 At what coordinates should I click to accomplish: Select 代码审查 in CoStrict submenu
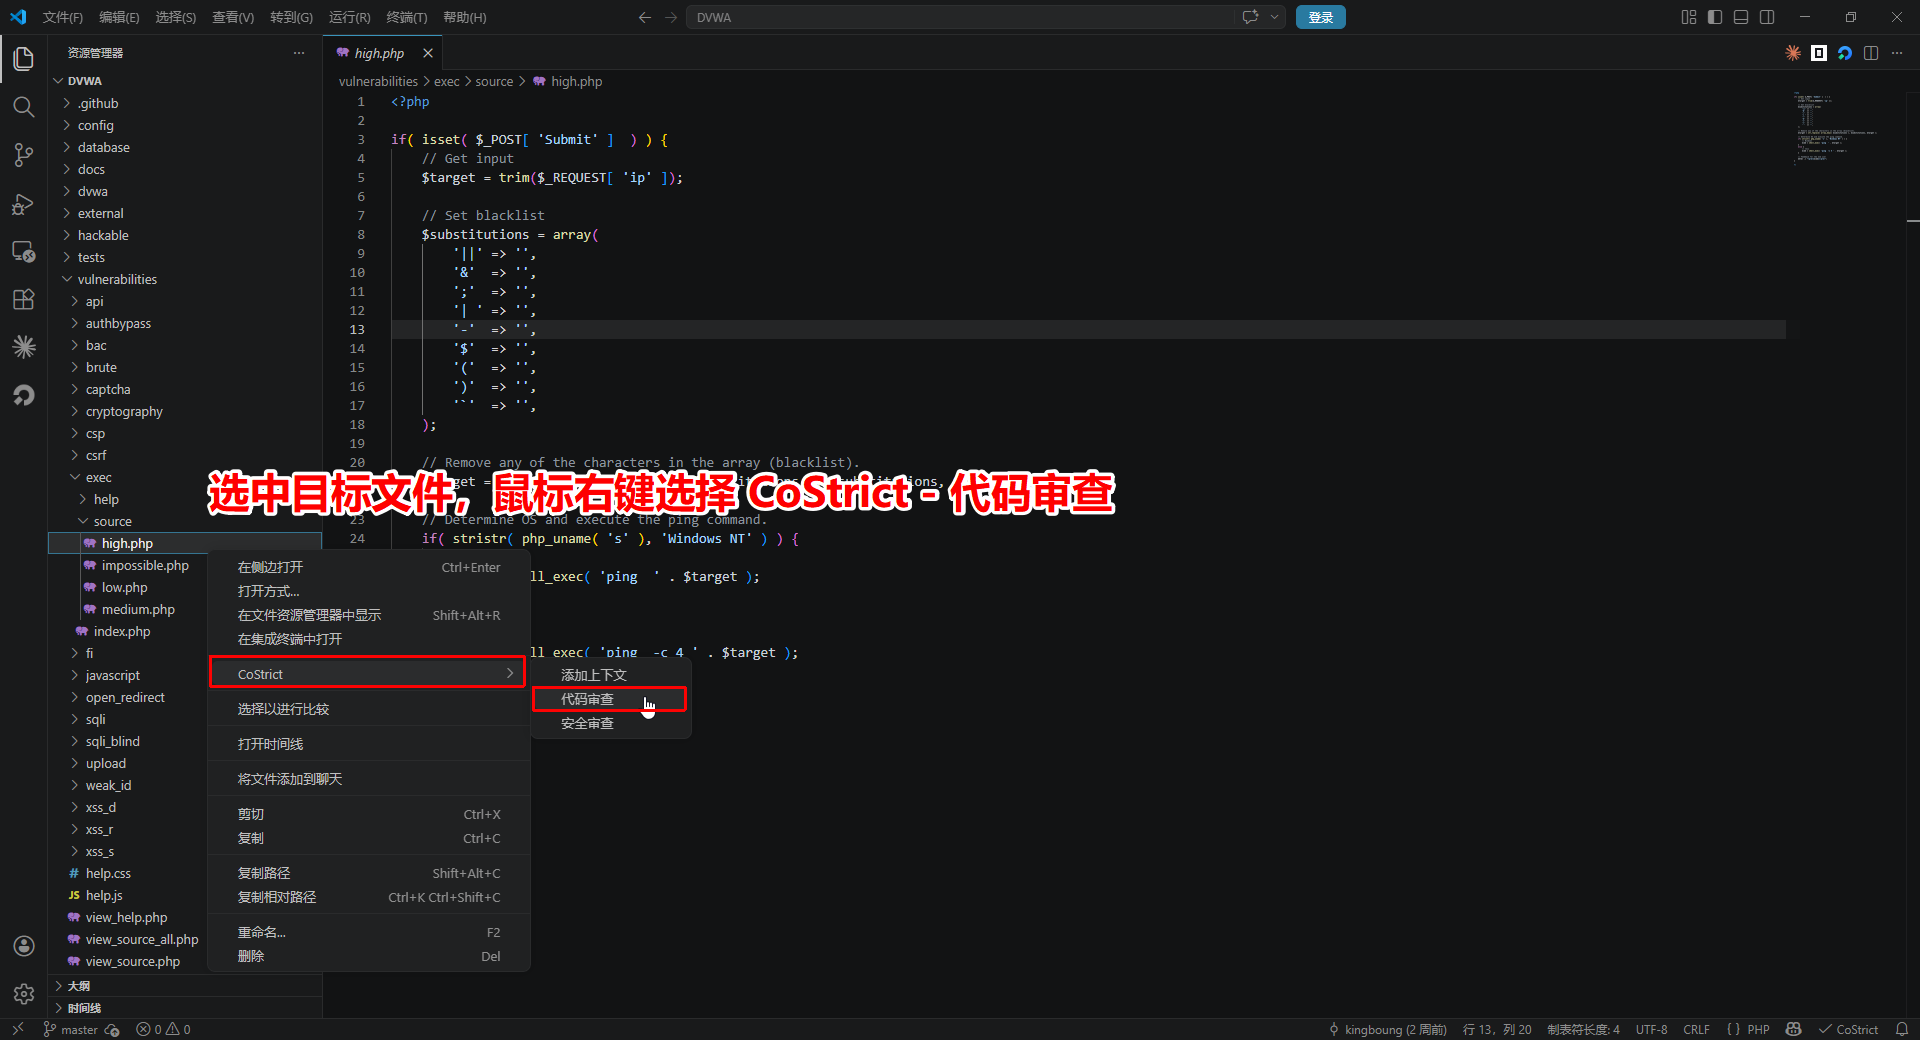(587, 699)
